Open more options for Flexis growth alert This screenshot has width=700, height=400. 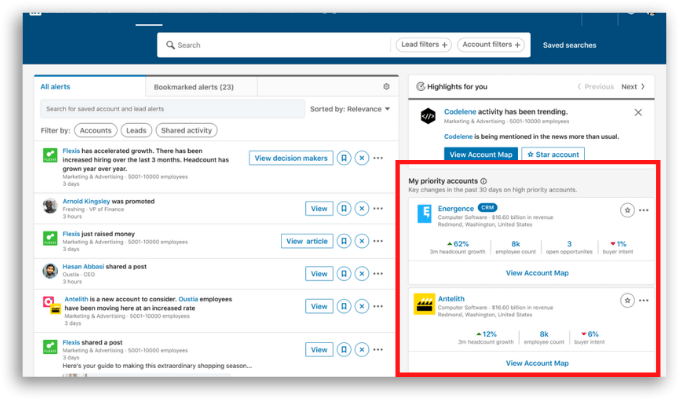pos(378,158)
